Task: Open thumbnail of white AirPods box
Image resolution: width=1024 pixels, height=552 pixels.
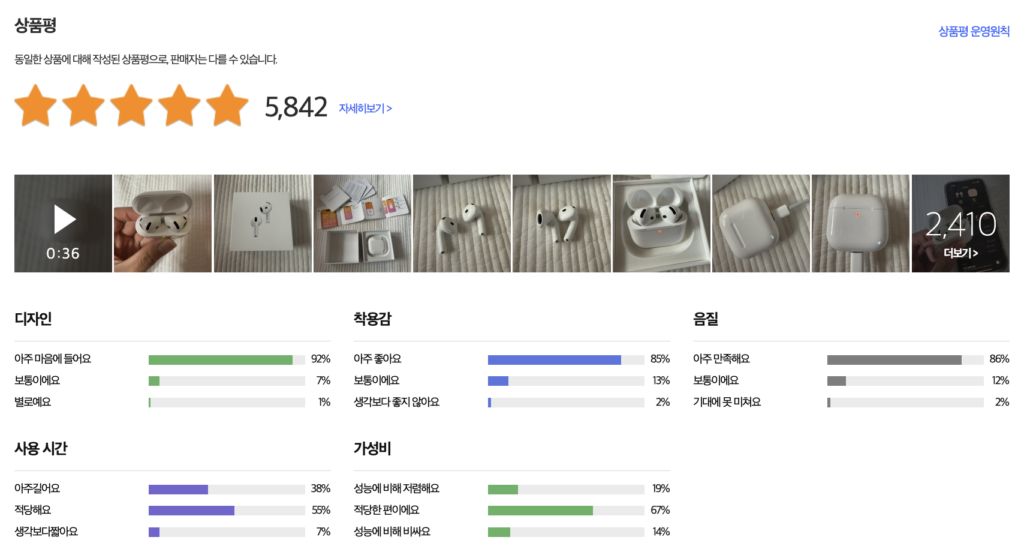Action: tap(263, 223)
